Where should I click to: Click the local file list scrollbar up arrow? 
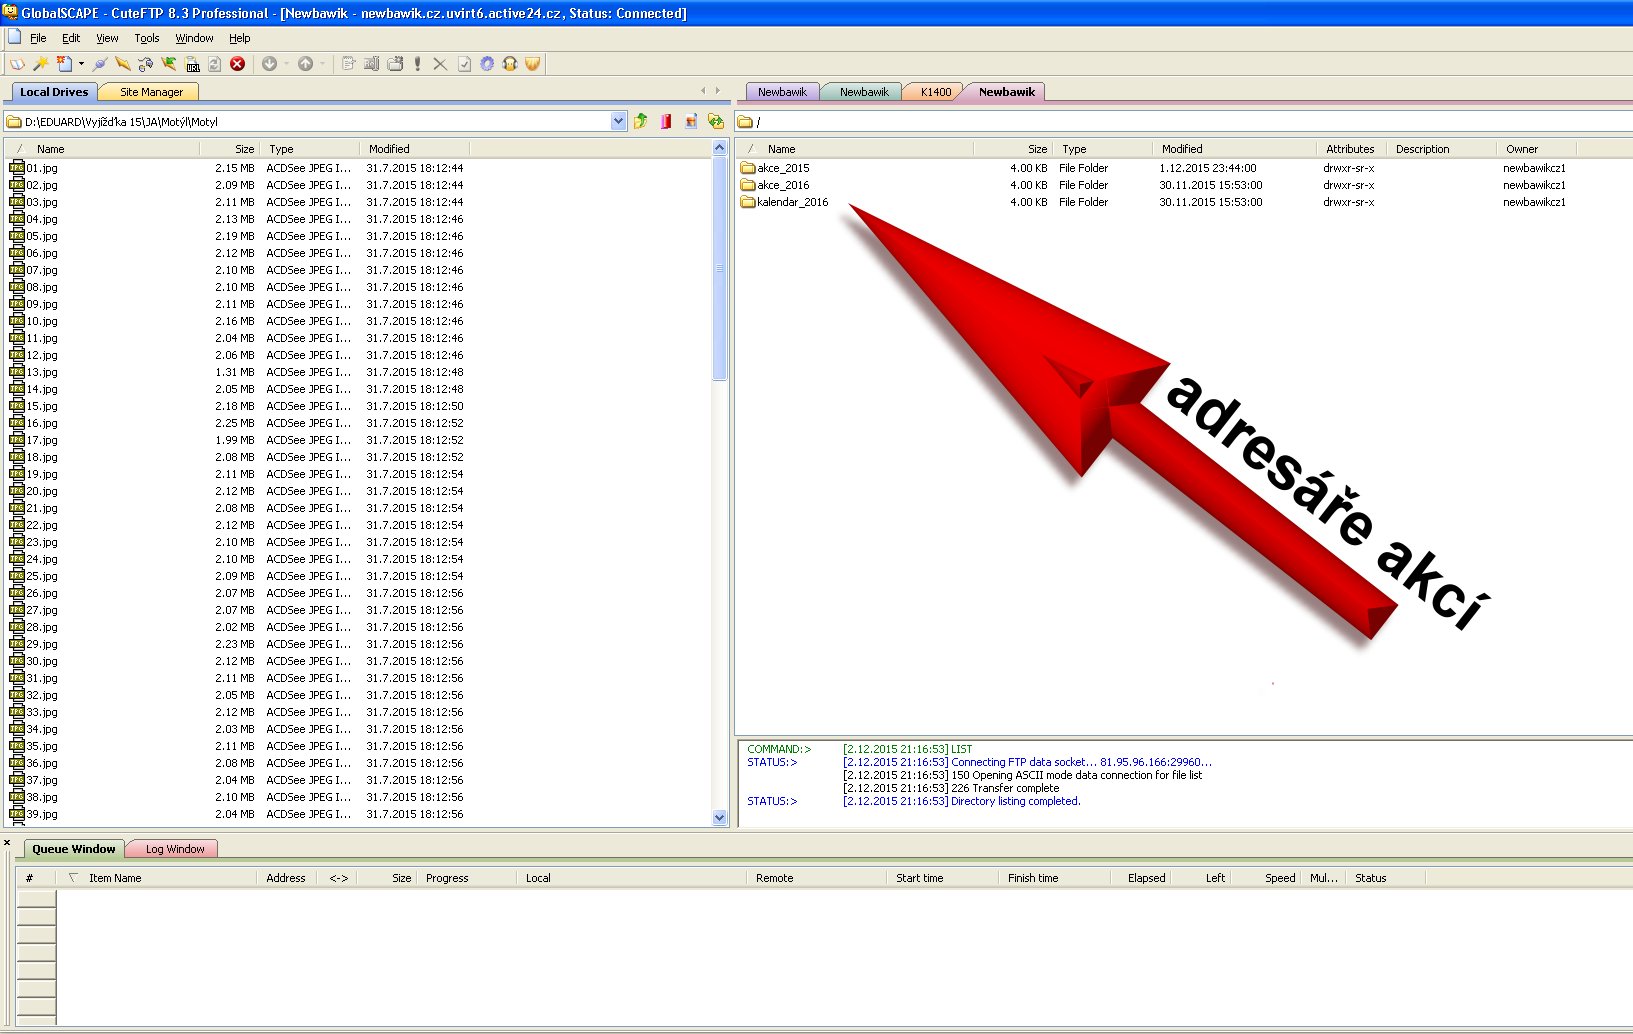click(x=720, y=148)
